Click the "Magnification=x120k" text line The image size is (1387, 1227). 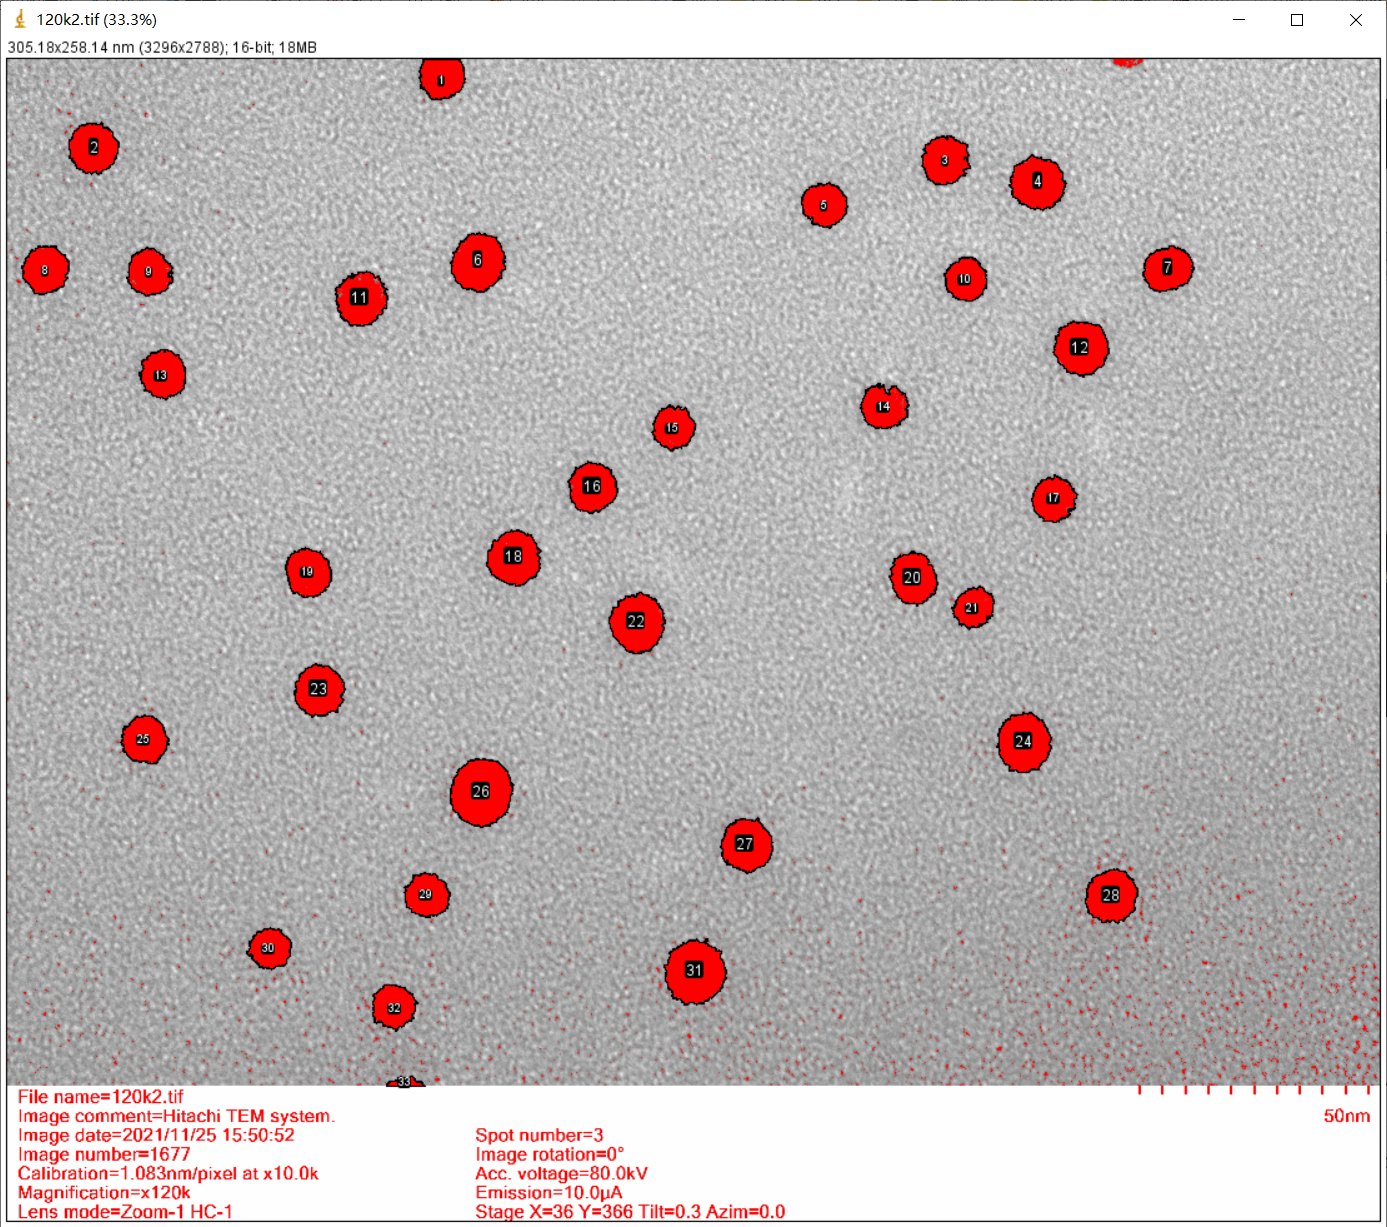point(104,1193)
